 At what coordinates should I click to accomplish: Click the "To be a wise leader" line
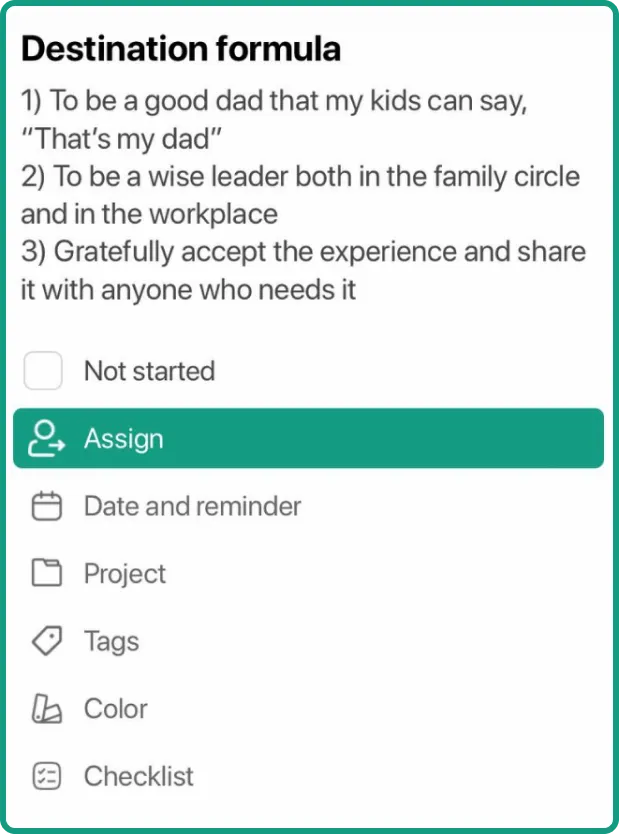click(x=300, y=176)
